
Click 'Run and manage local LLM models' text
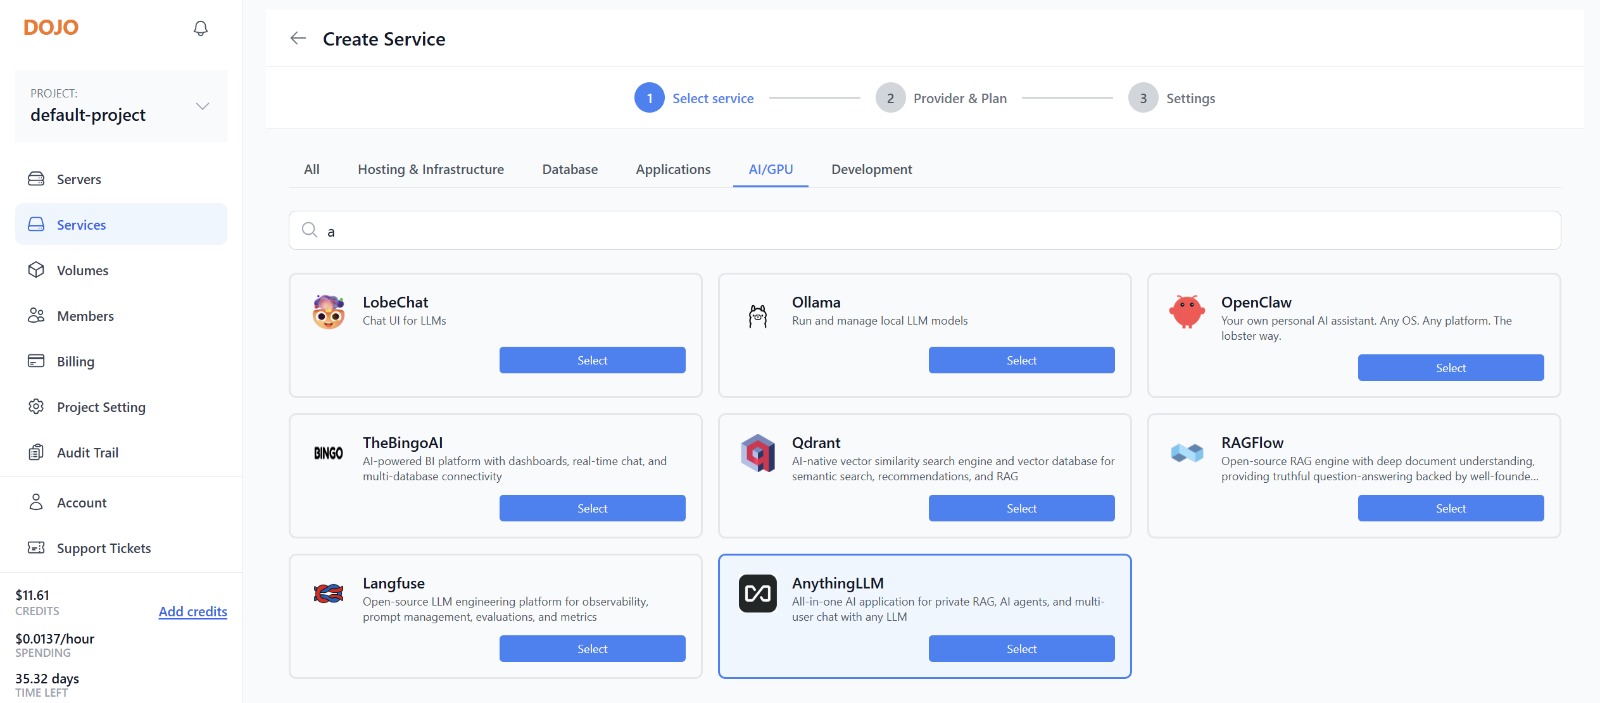point(880,321)
